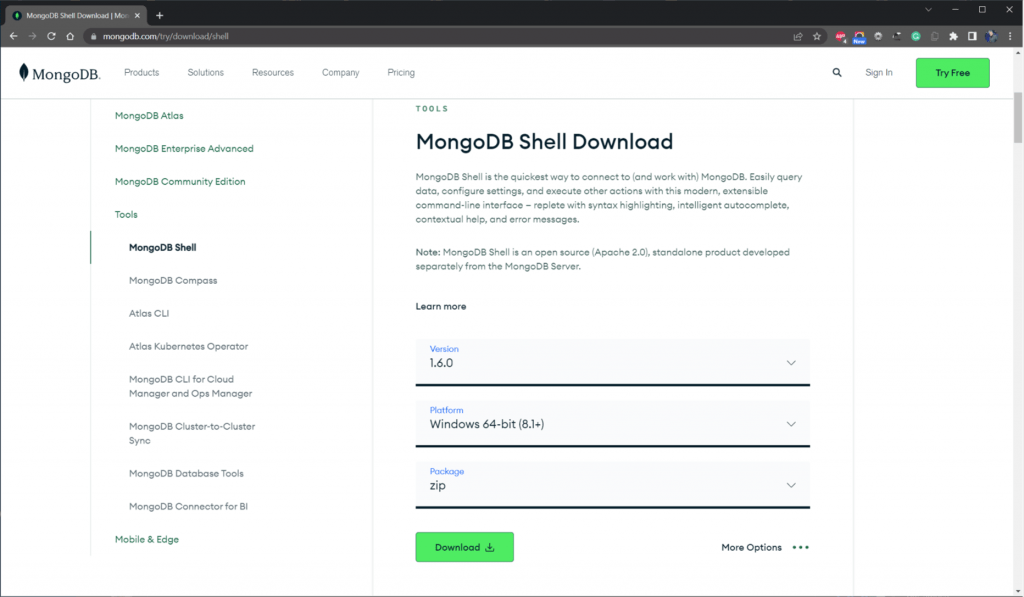
Task: Open the Extensions puzzle menu
Action: (953, 37)
